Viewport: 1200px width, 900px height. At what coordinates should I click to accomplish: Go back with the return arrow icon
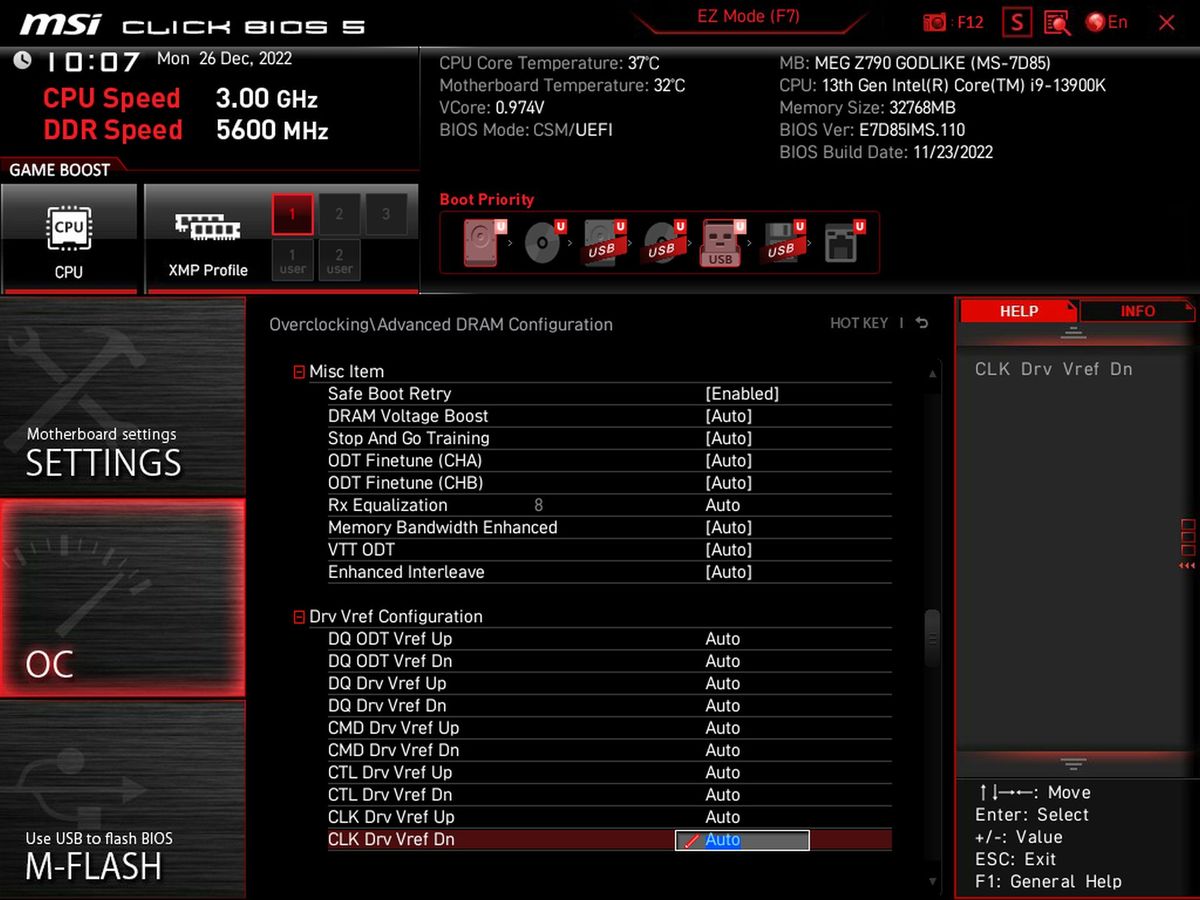tap(921, 323)
